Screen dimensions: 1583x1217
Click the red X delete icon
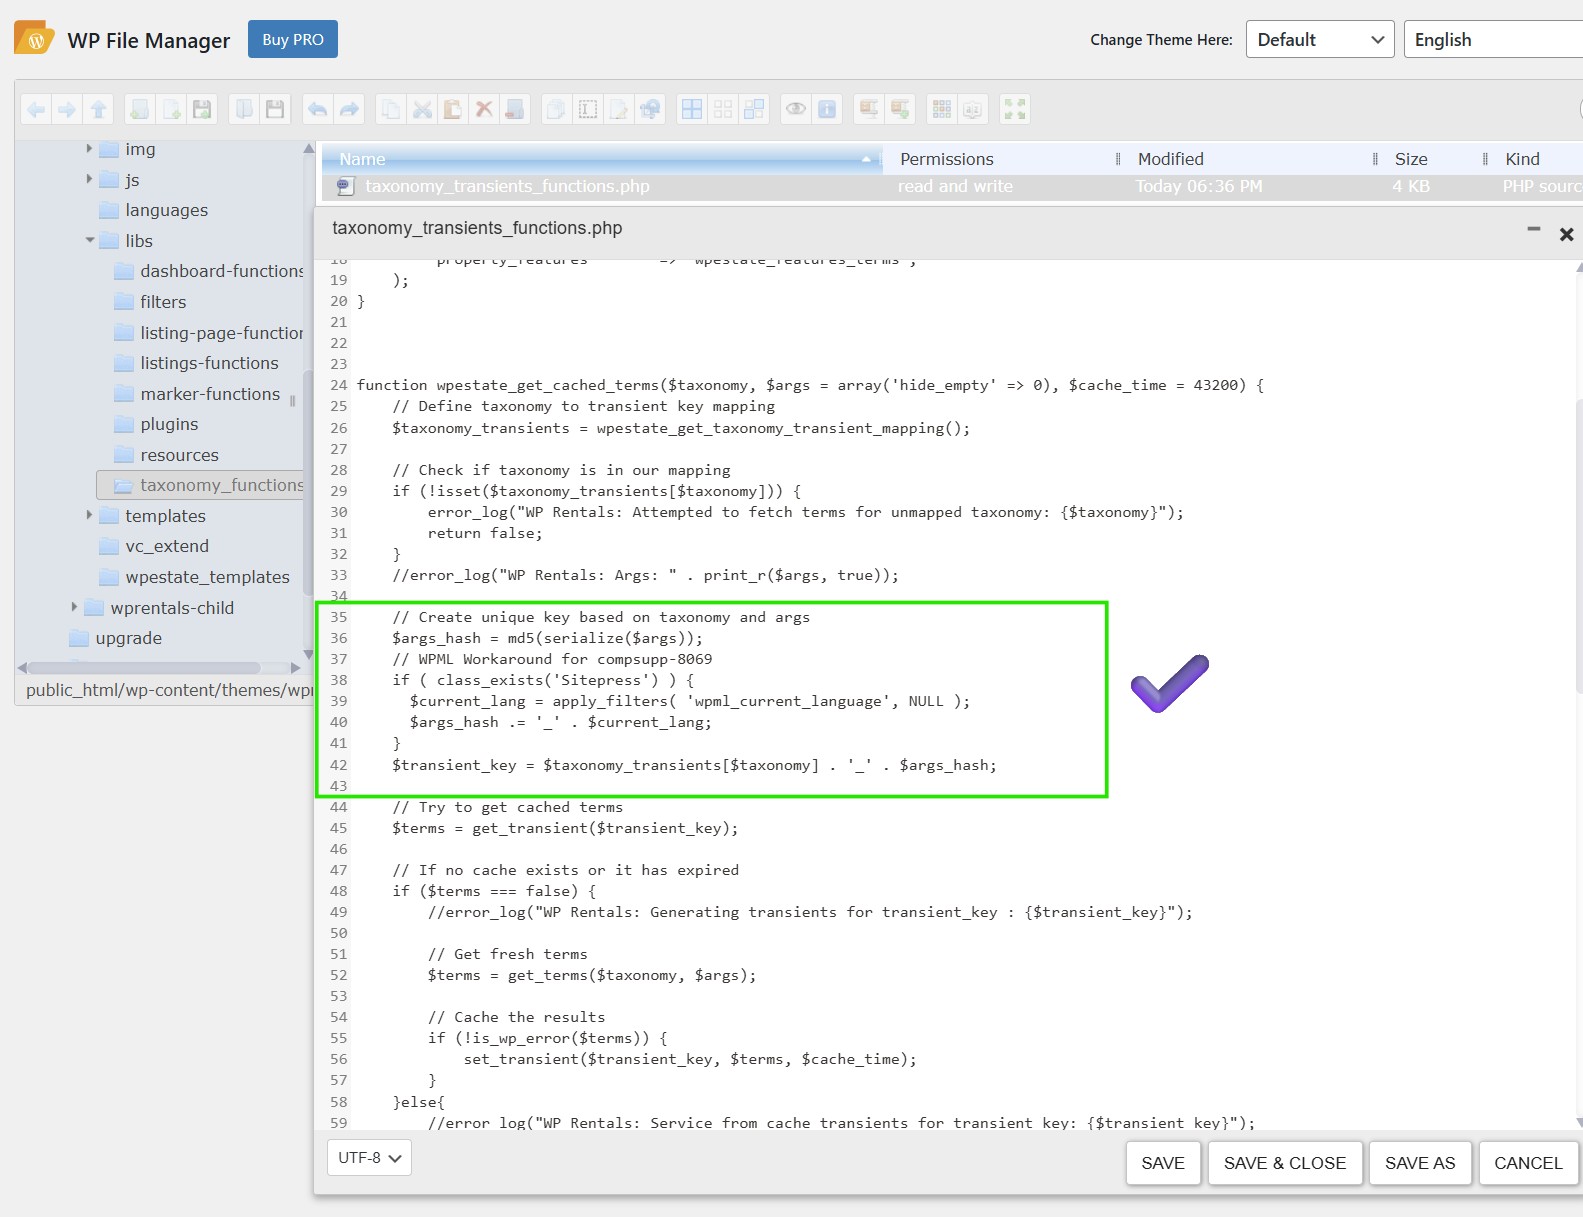click(484, 110)
